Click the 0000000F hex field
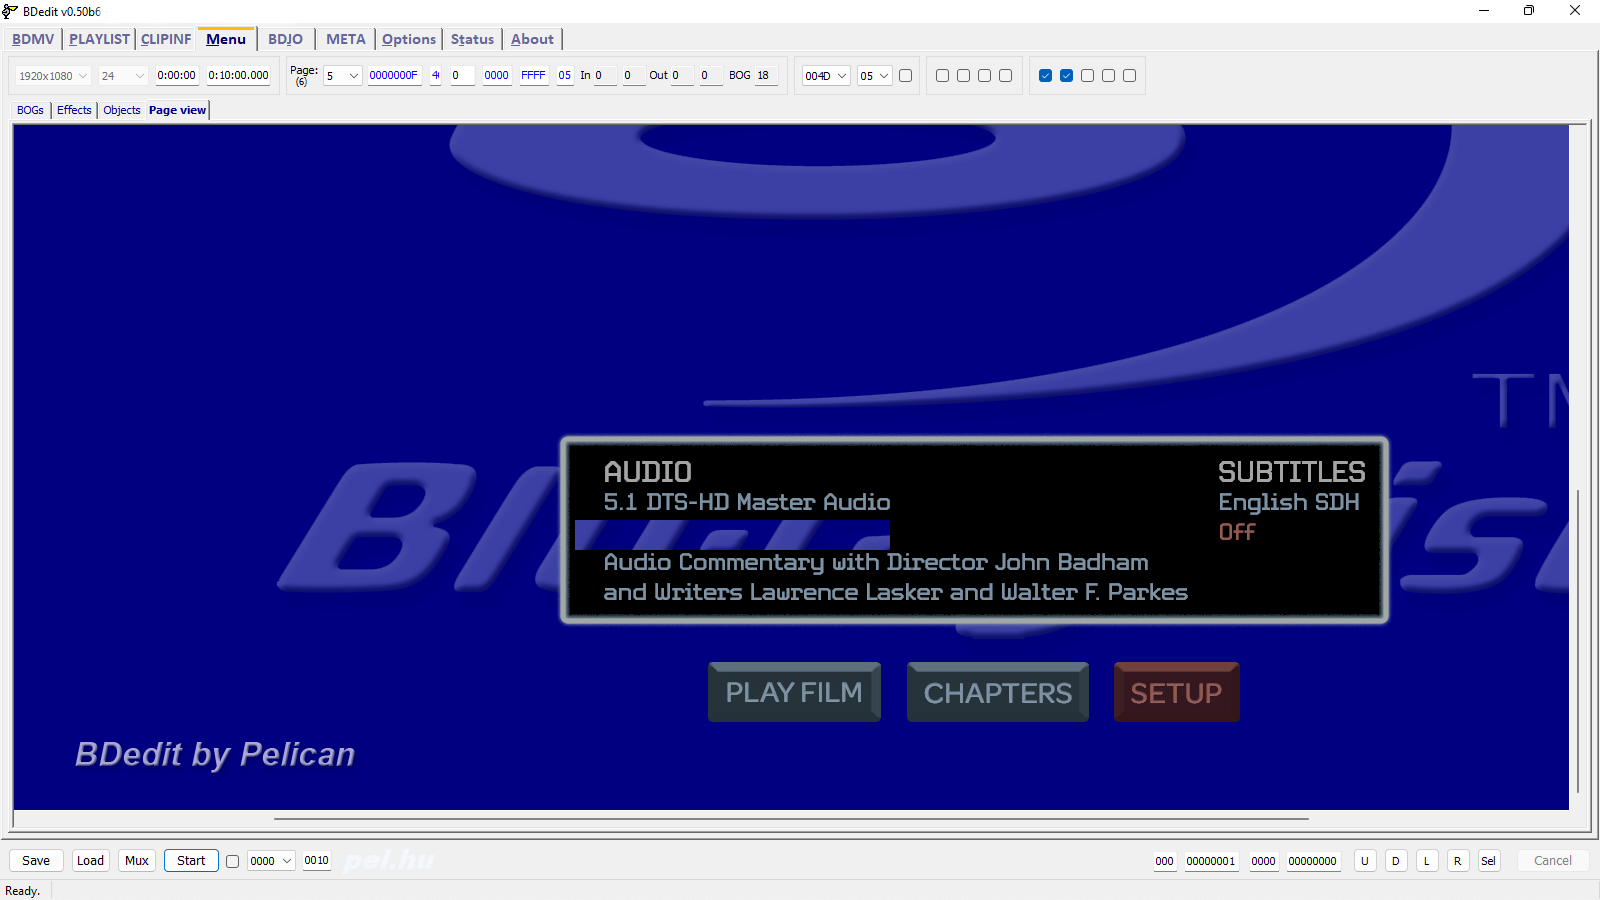This screenshot has height=900, width=1600. click(394, 76)
